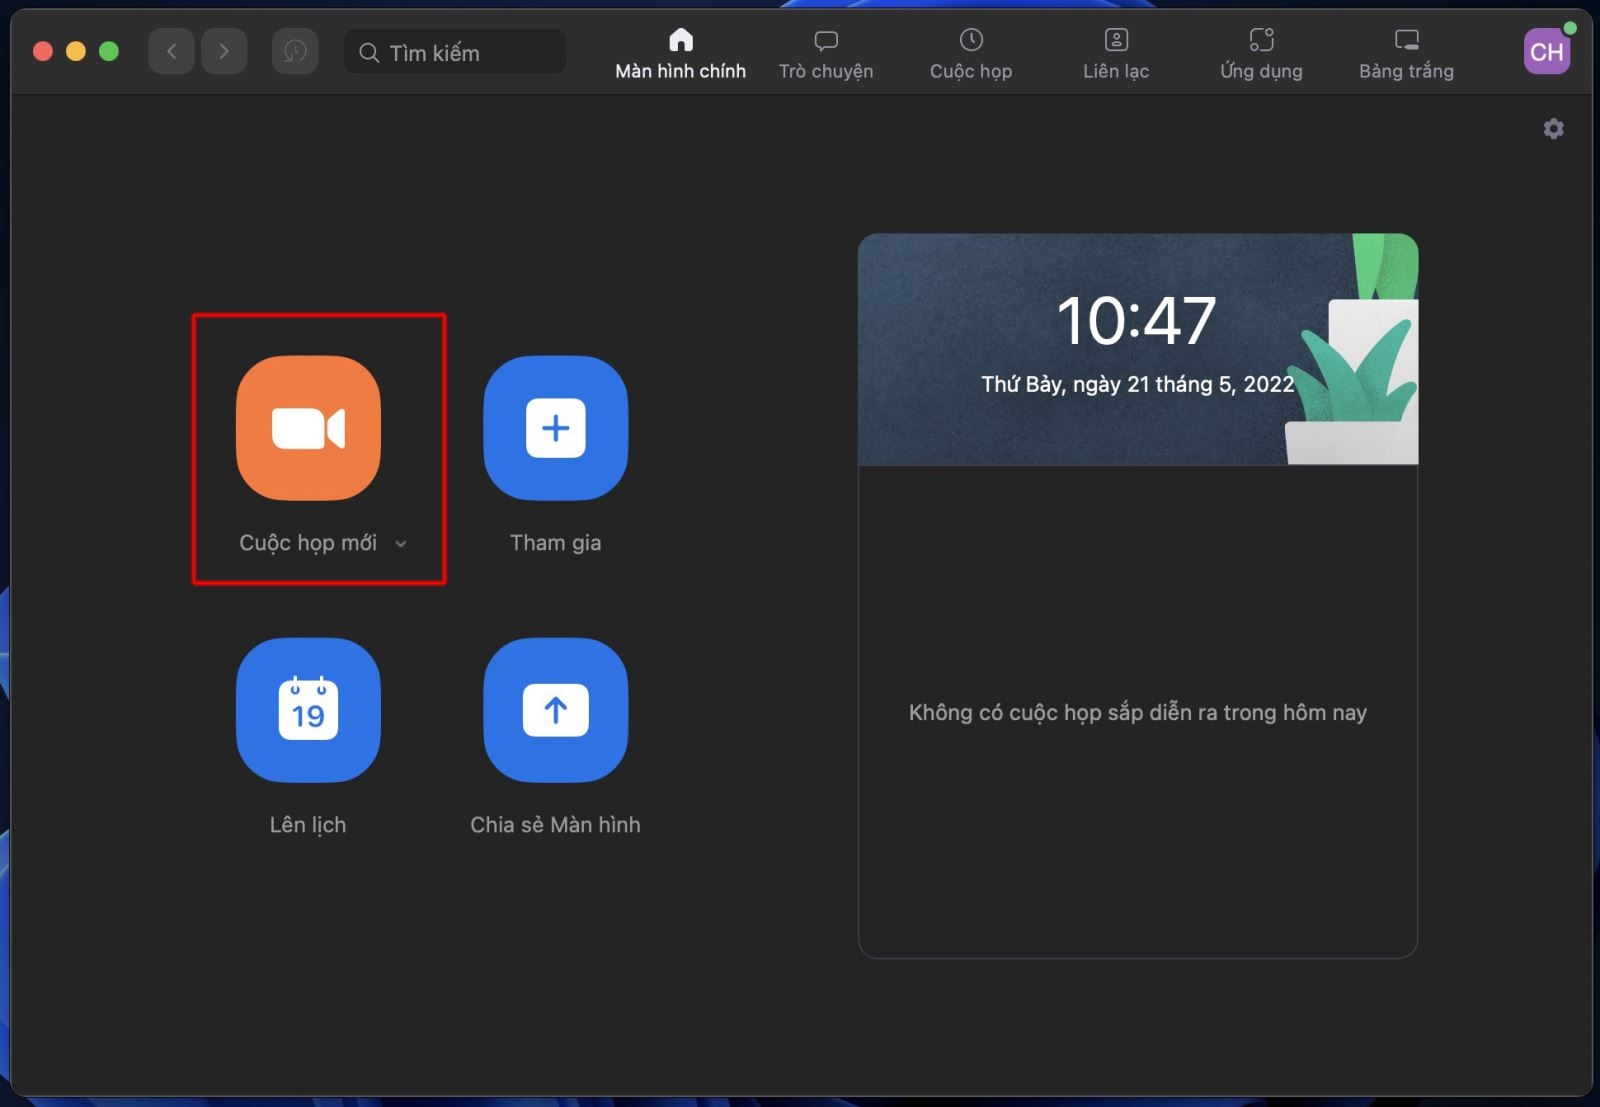Click the forward navigation arrow

pyautogui.click(x=224, y=51)
